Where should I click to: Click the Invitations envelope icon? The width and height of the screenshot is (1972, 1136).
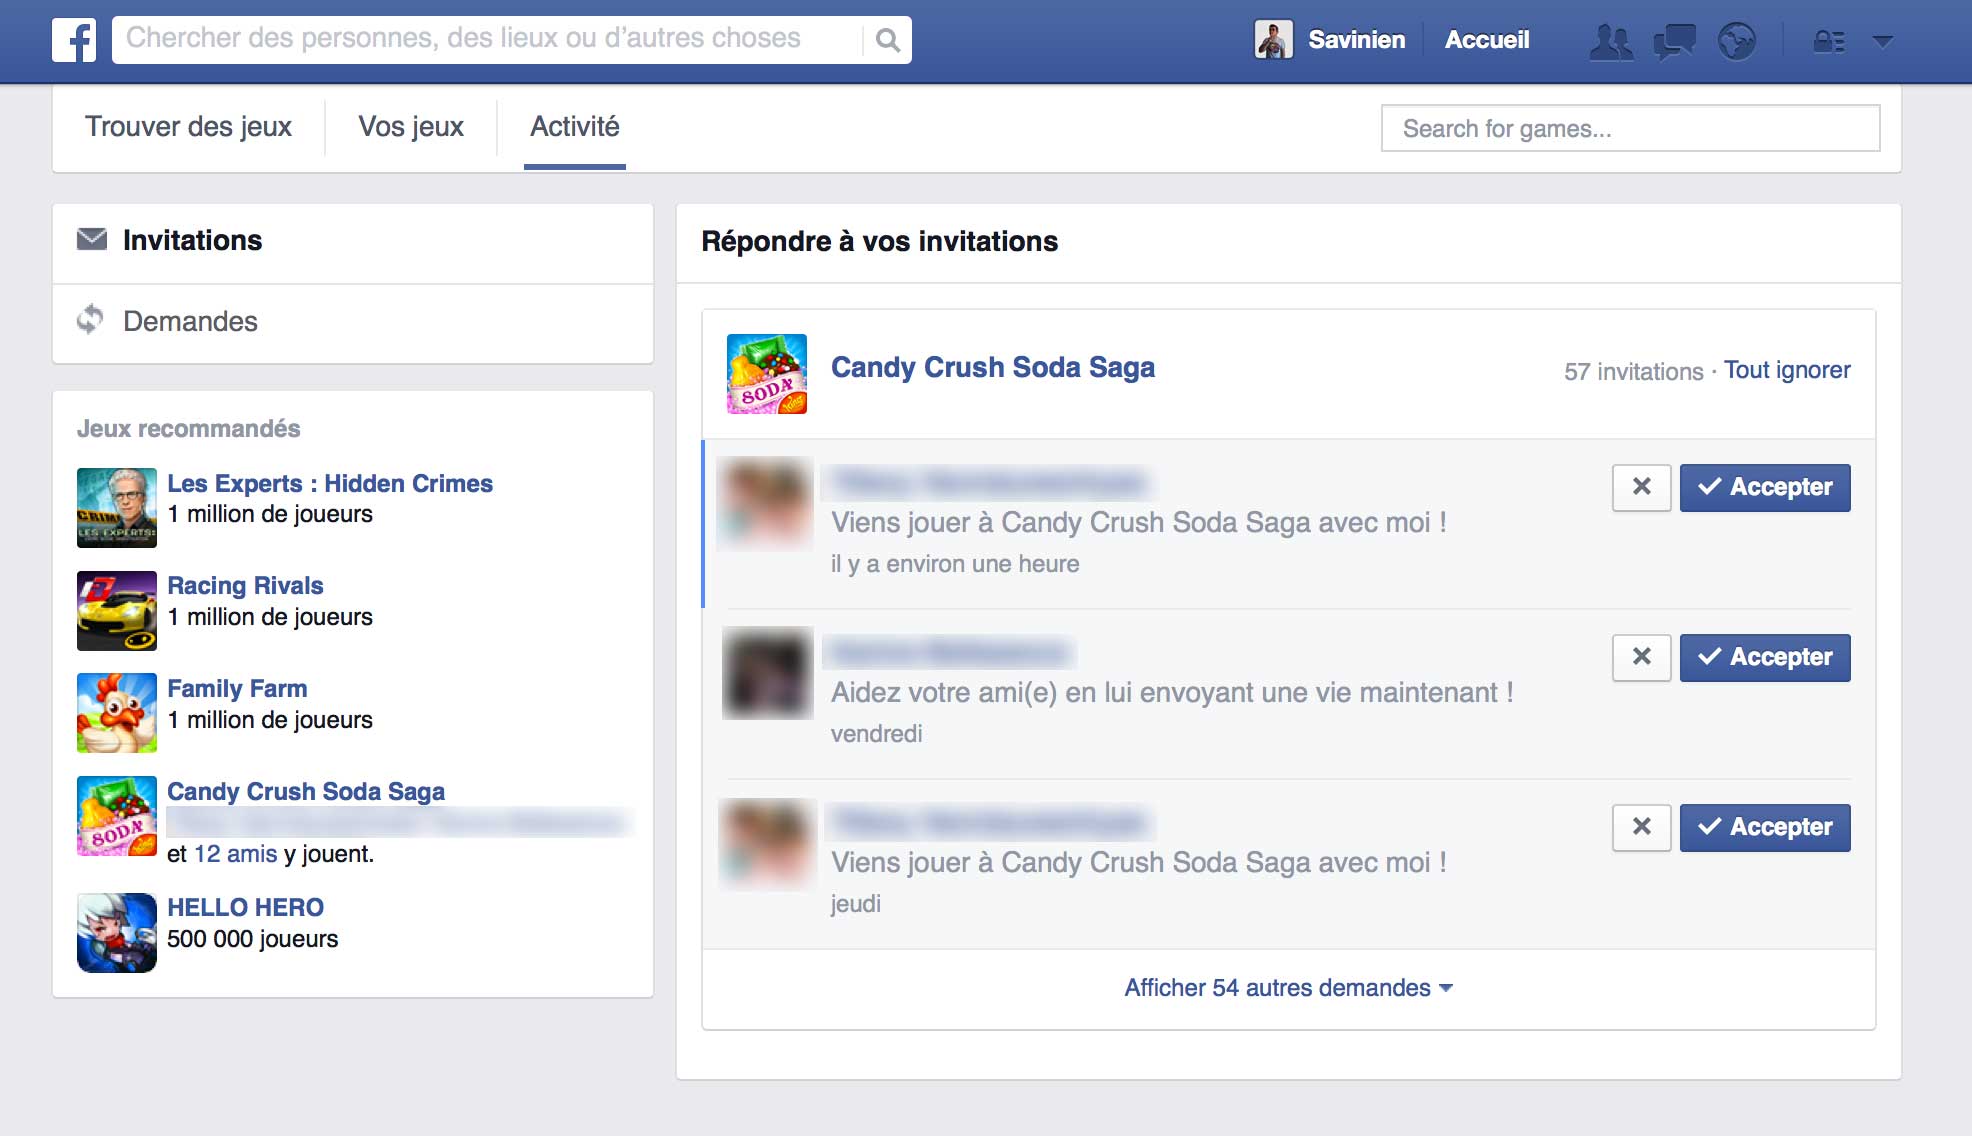92,240
